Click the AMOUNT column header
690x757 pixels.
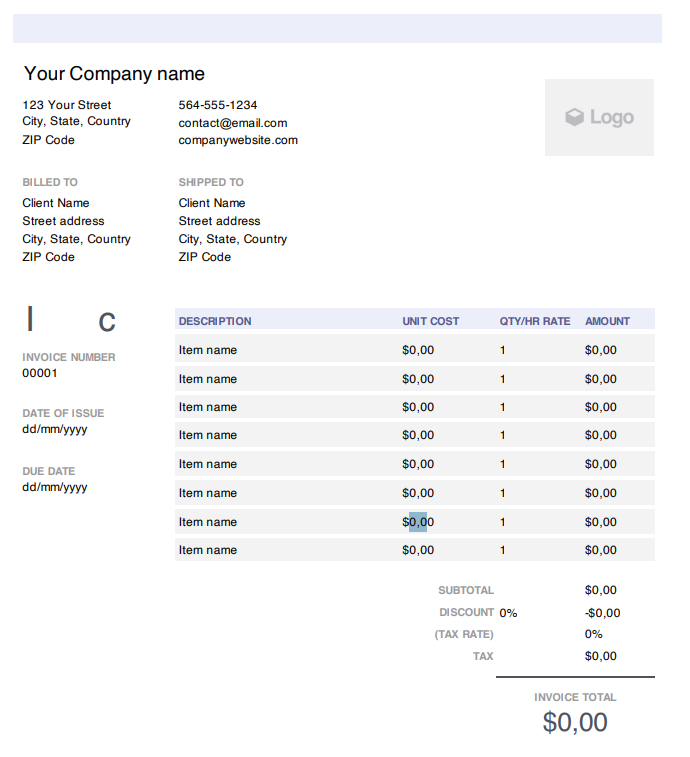[x=607, y=322]
